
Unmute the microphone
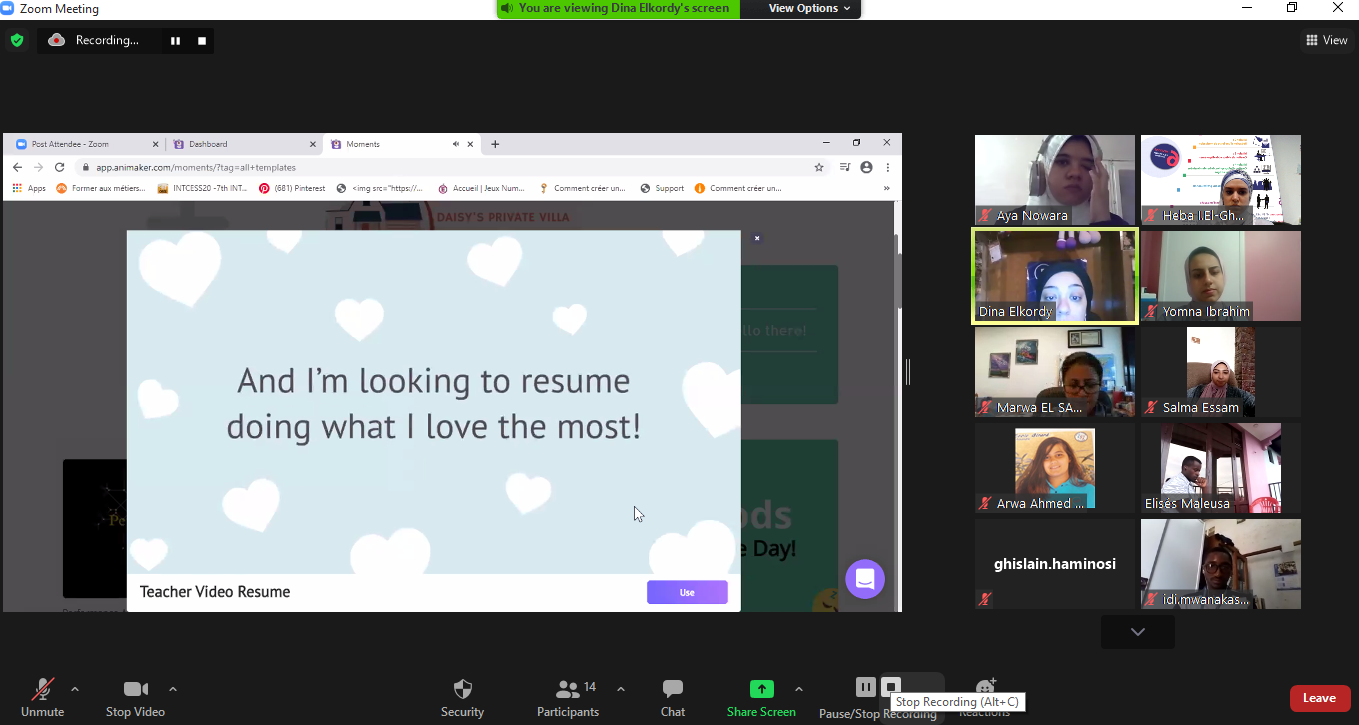tap(42, 690)
